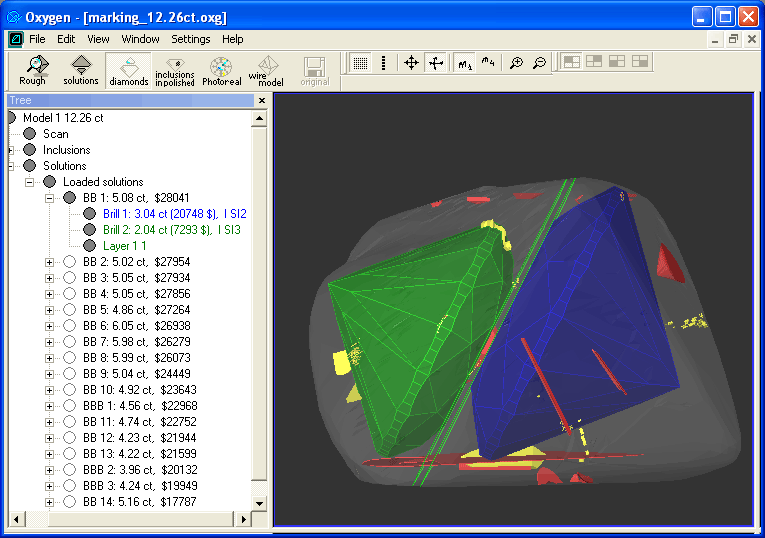
Task: Show inclusions in polished icon
Action: [175, 69]
